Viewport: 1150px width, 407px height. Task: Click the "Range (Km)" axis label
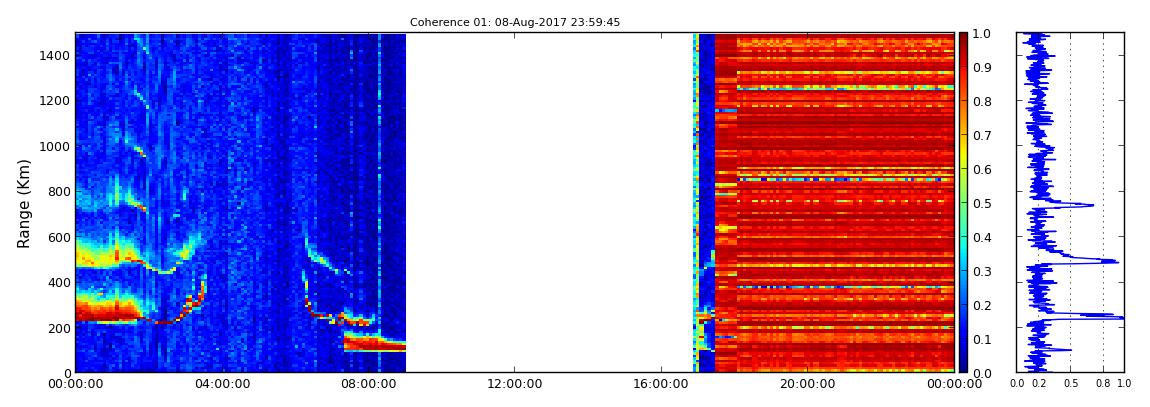click(24, 202)
